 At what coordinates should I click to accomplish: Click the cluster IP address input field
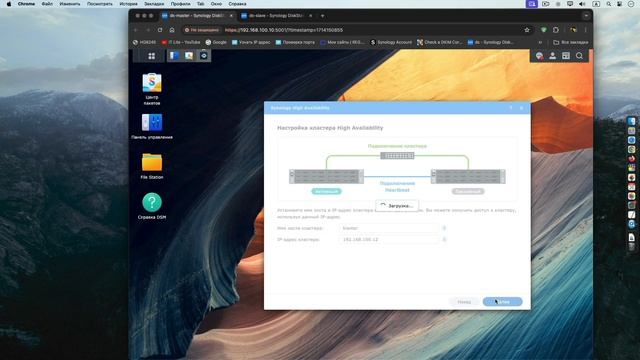[x=389, y=240]
